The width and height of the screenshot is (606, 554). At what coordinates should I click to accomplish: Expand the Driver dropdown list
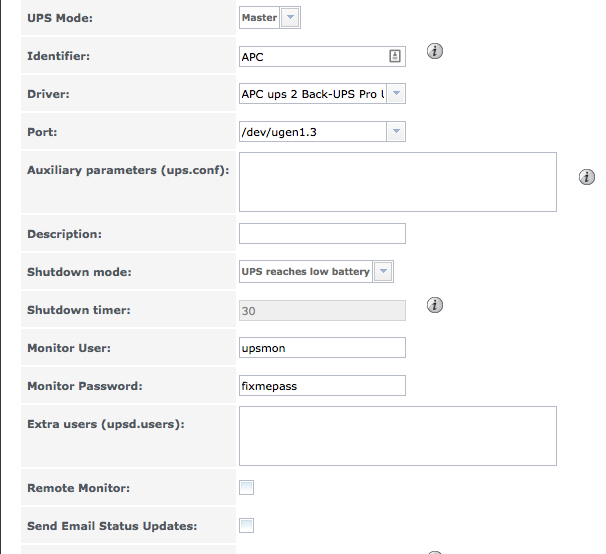click(396, 94)
